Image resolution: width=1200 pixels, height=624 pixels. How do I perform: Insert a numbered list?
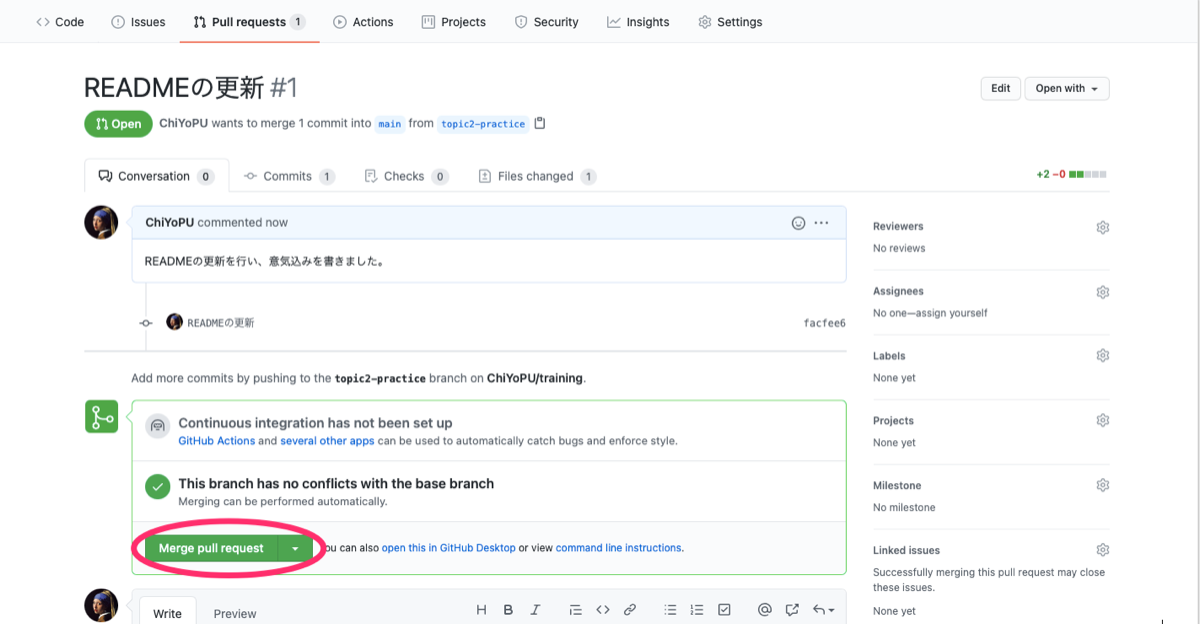click(698, 609)
